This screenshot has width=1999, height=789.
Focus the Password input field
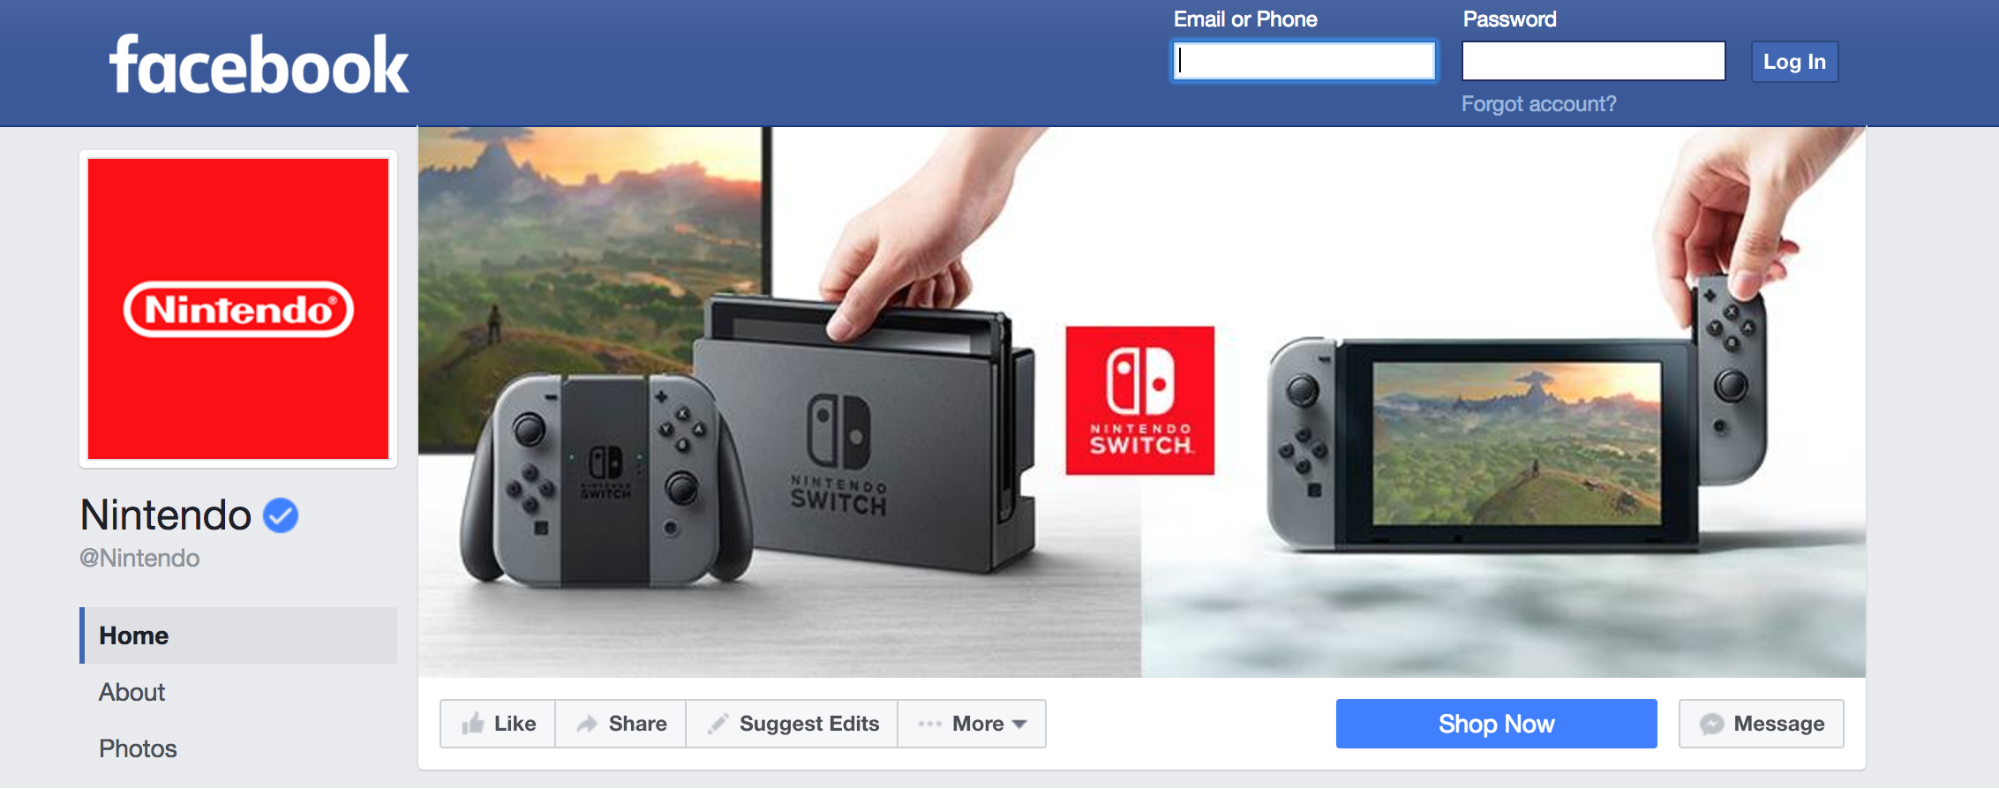[1593, 61]
